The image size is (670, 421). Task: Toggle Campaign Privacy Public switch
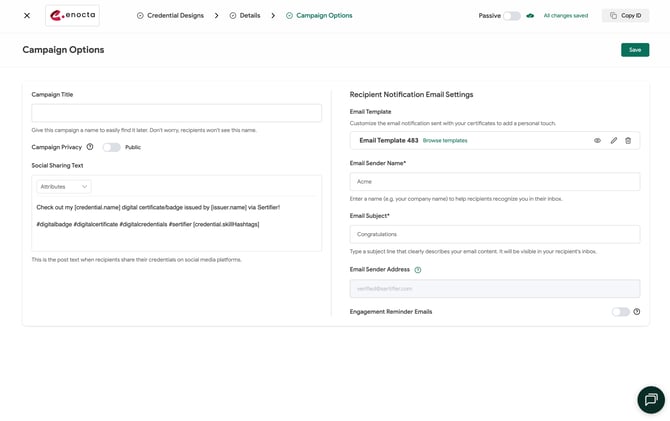(x=112, y=147)
